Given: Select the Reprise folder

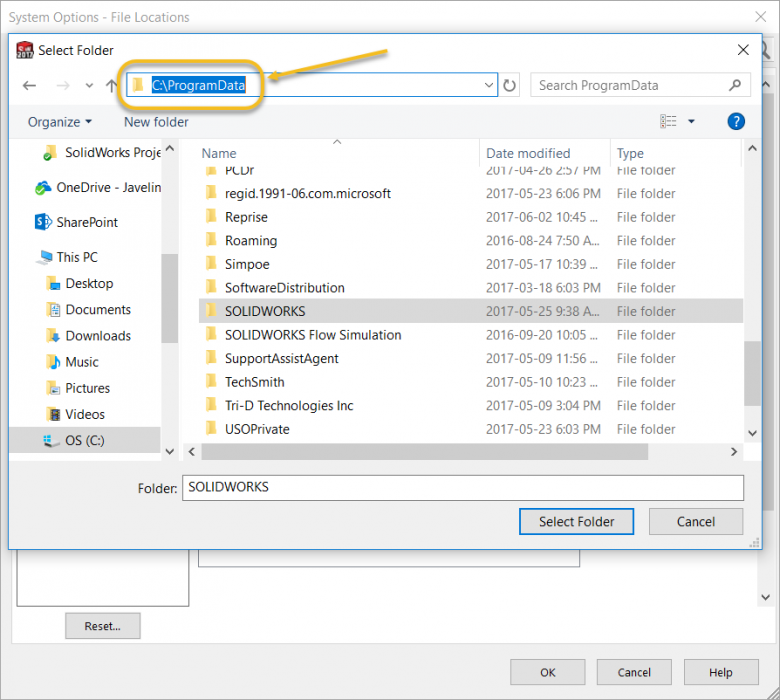Looking at the screenshot, I should tap(471, 217).
